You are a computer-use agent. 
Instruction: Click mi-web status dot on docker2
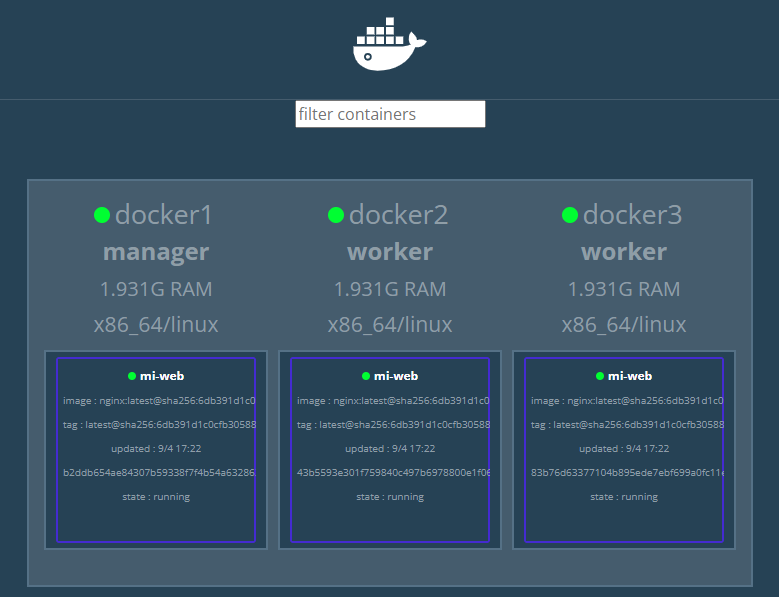tap(366, 376)
